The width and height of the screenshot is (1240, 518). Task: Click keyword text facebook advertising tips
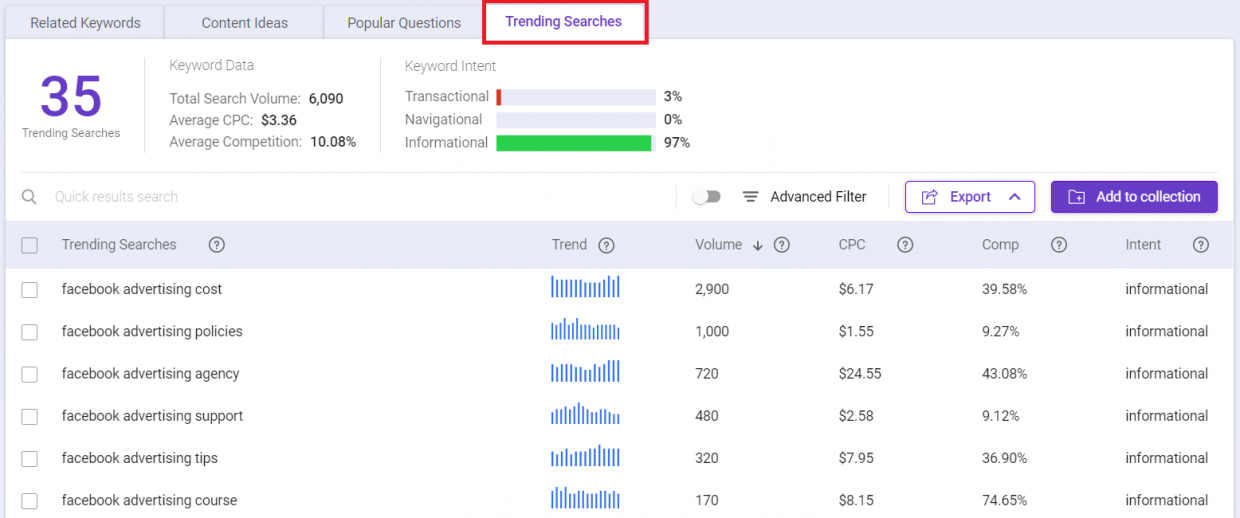(x=140, y=458)
